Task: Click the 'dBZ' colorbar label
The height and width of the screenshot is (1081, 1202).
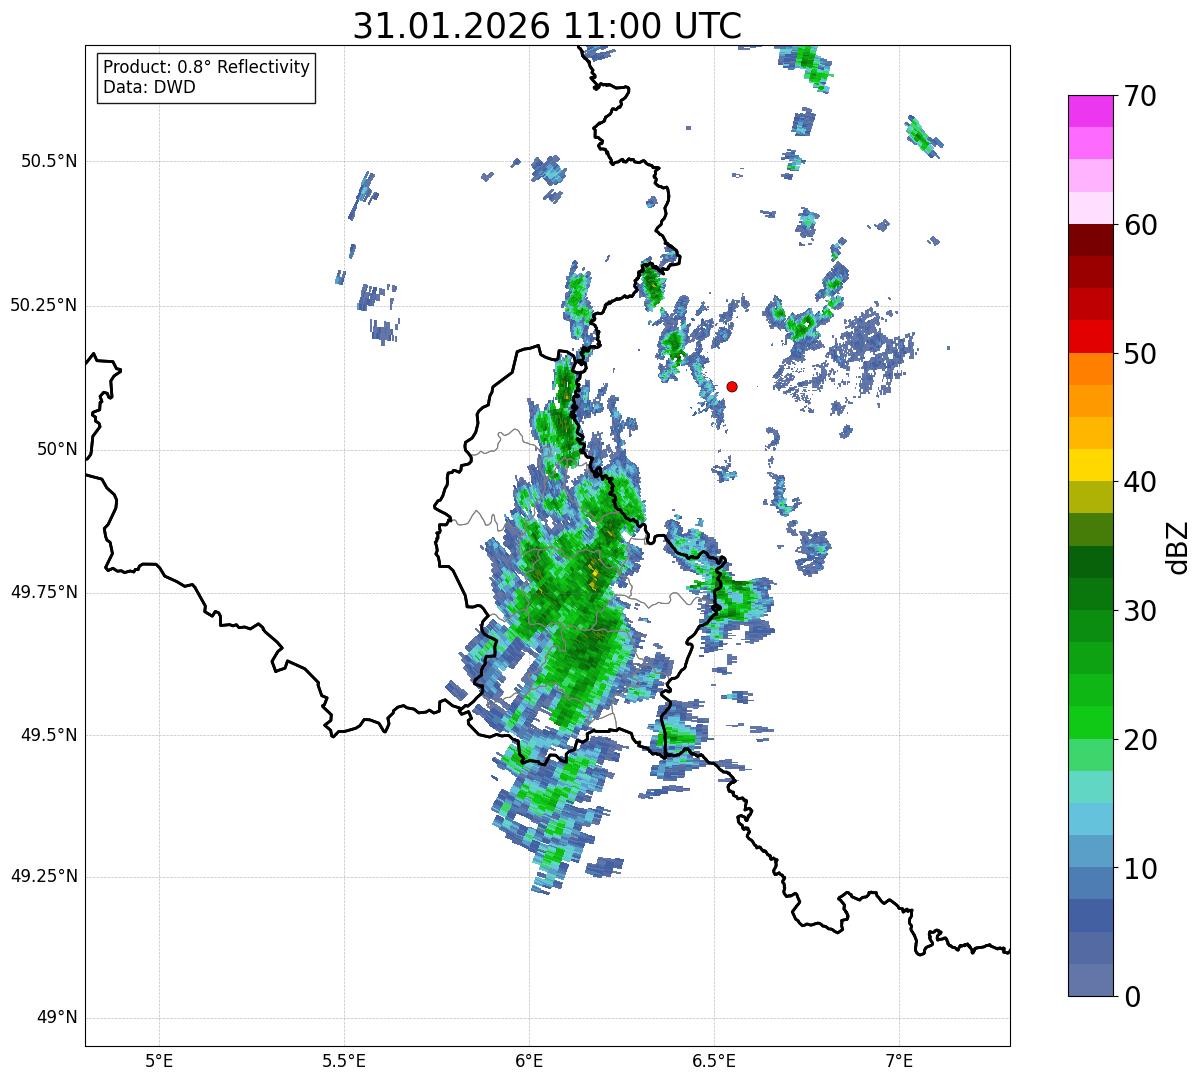Action: pyautogui.click(x=1178, y=546)
